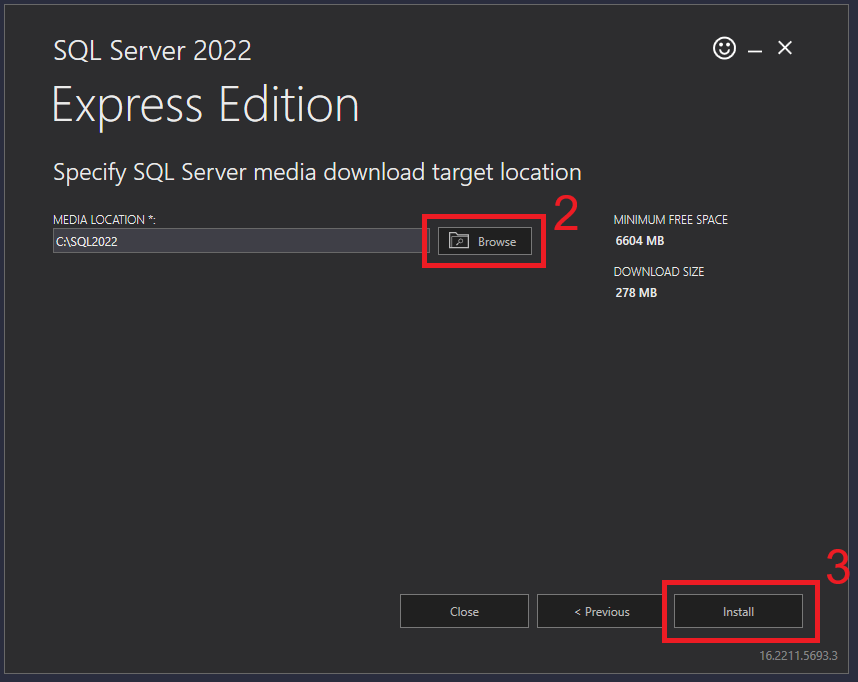Go back using the Previous button
Viewport: 858px width, 682px height.
click(601, 611)
